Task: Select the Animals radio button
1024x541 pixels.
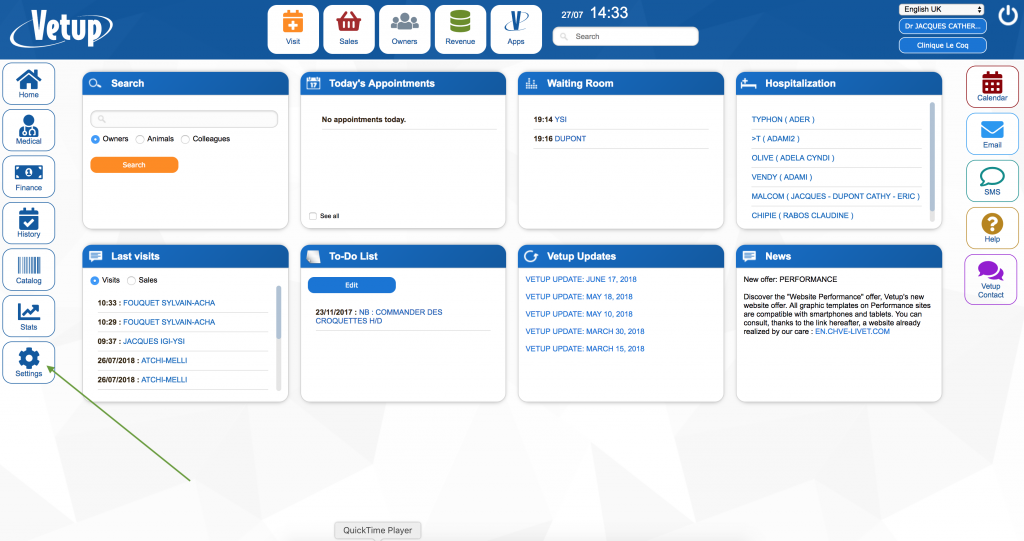Action: point(140,139)
